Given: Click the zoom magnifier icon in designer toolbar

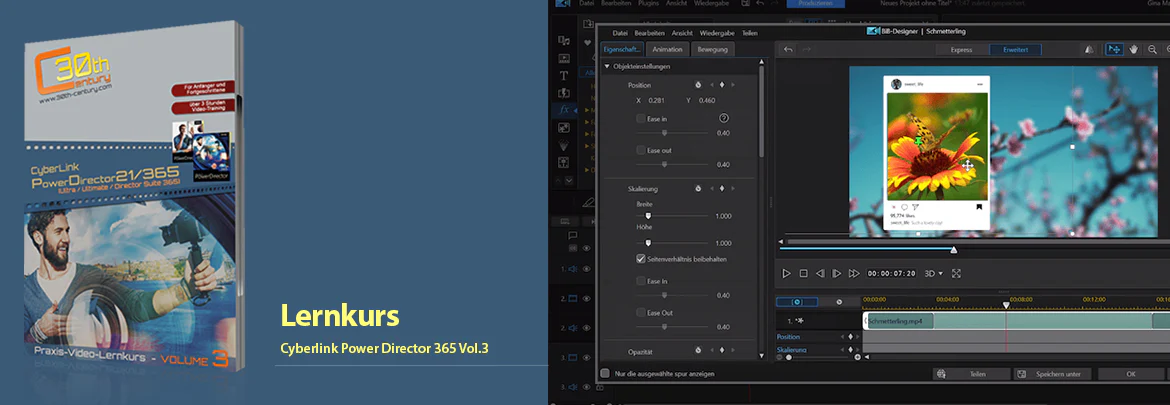Looking at the screenshot, I should pyautogui.click(x=1152, y=49).
